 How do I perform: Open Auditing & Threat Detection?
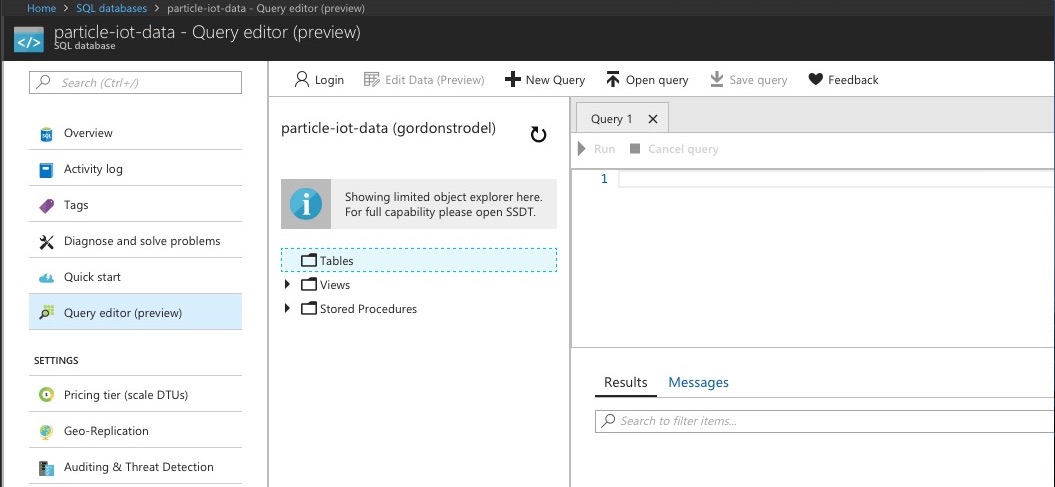point(135,467)
